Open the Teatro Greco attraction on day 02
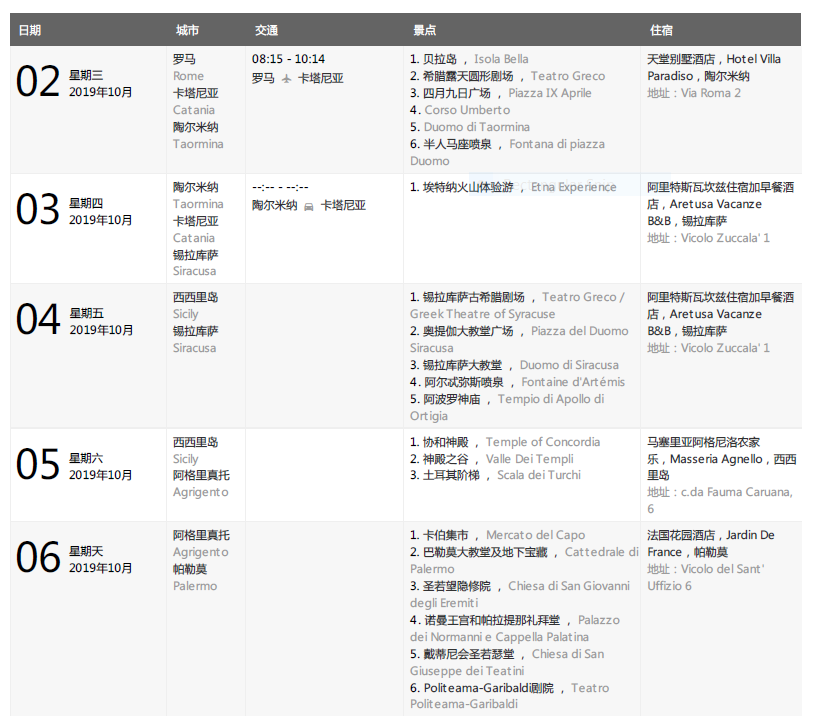The width and height of the screenshot is (814, 716). coord(567,76)
